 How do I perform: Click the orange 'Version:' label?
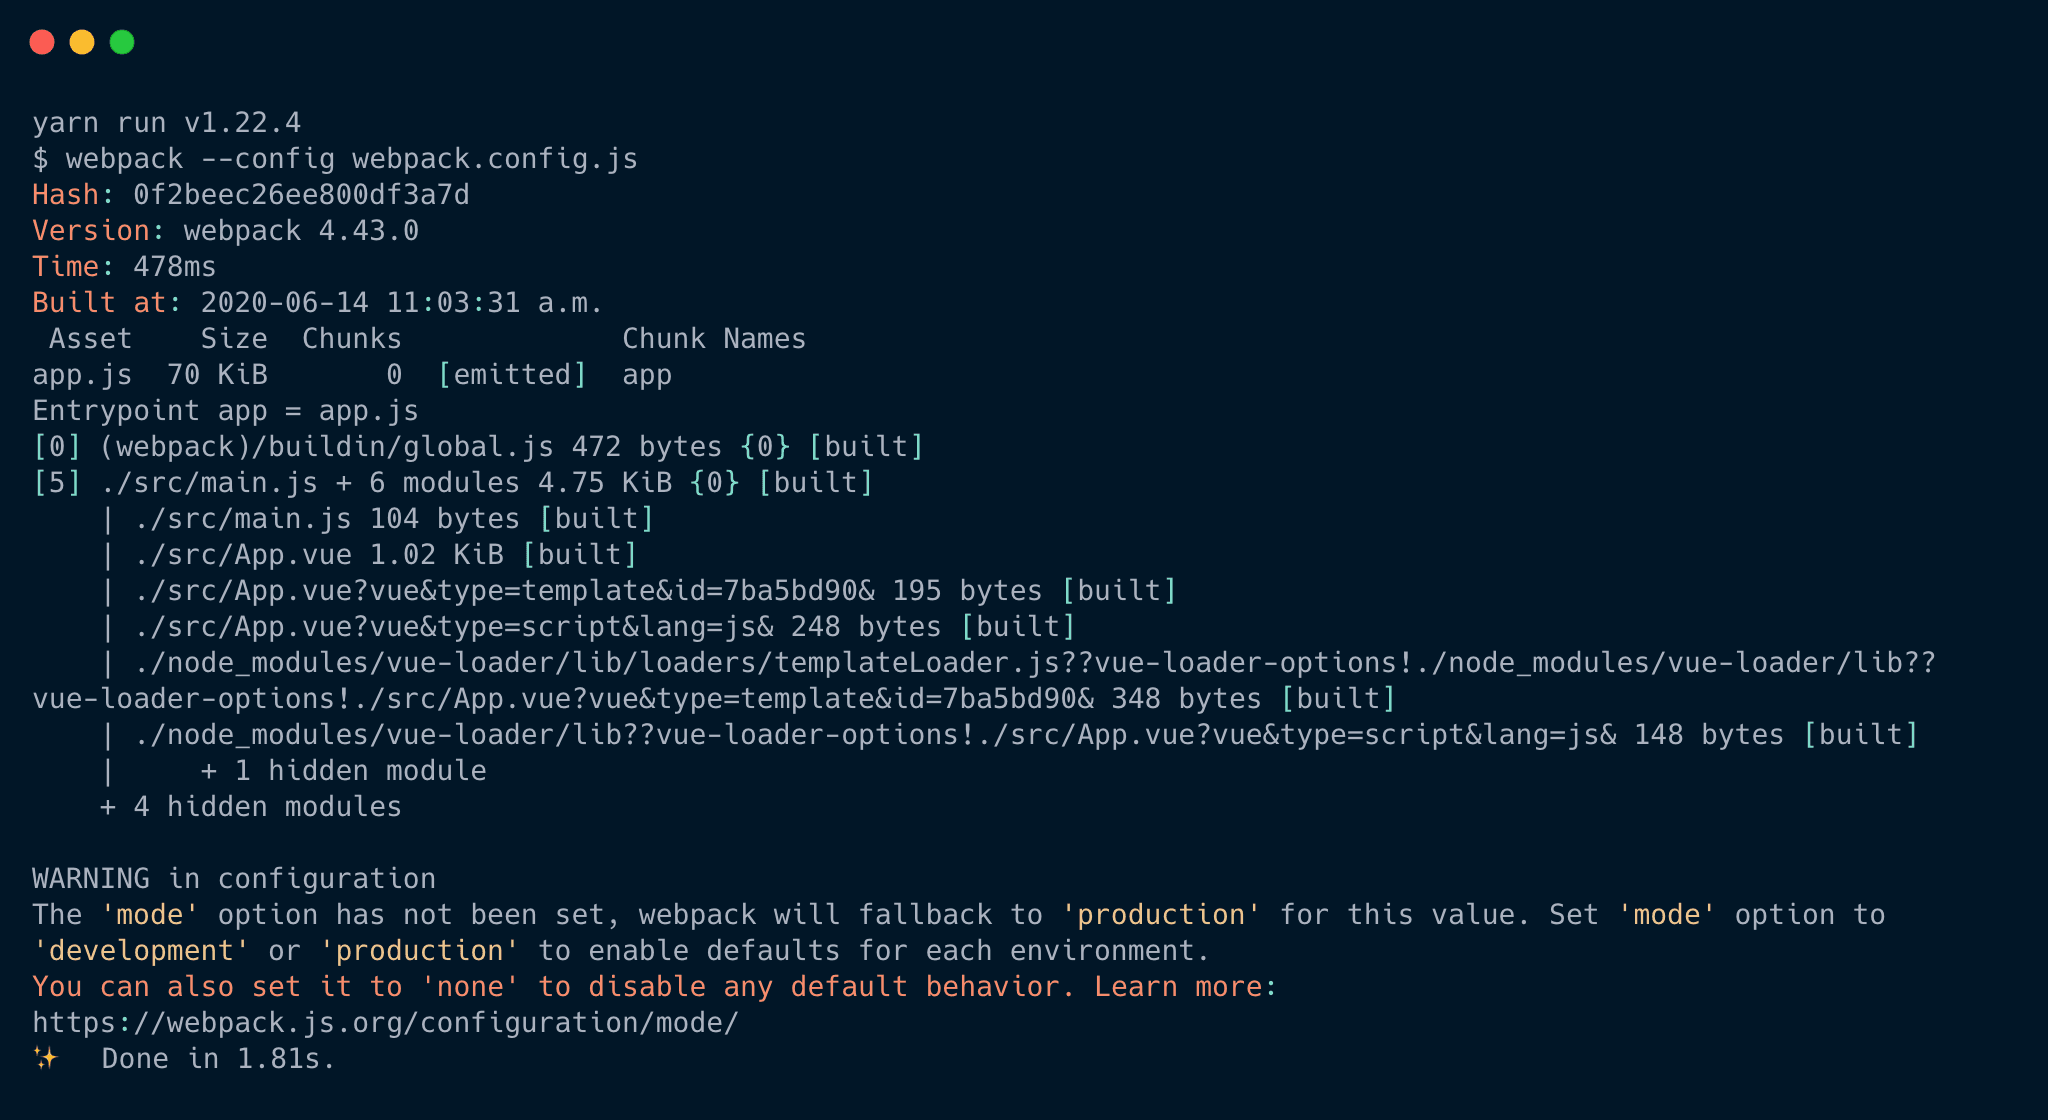point(99,231)
